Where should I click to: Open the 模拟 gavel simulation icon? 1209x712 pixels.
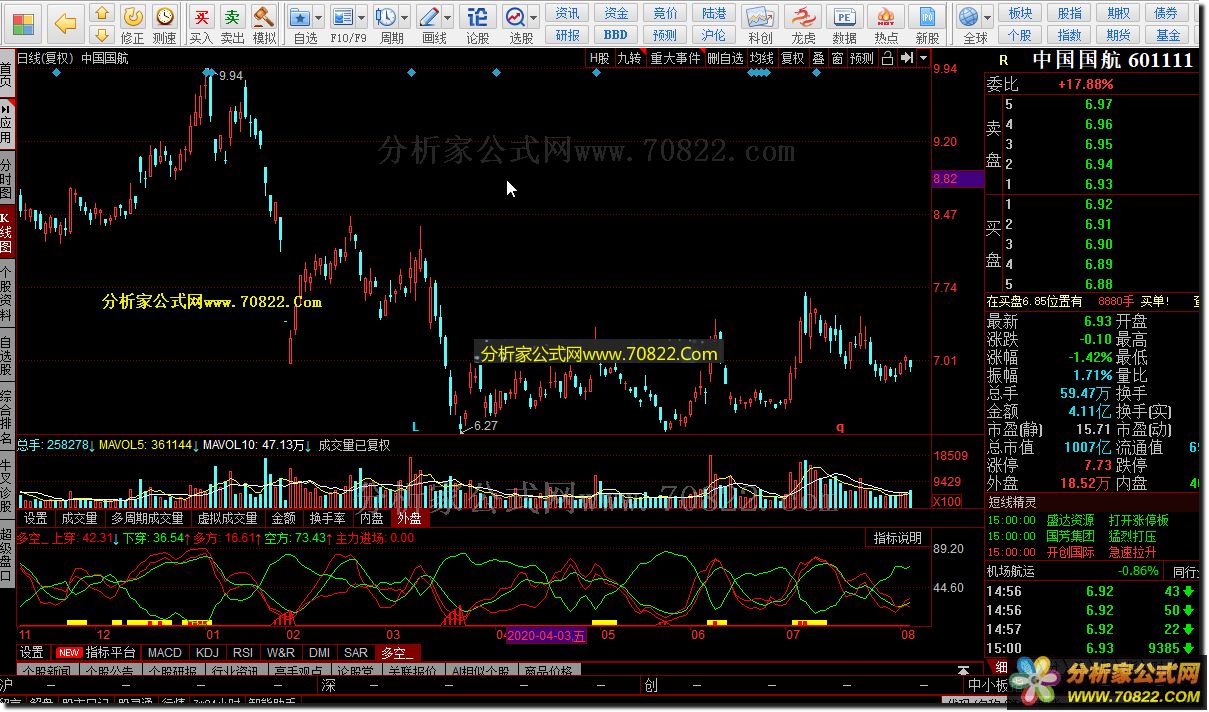[x=264, y=17]
